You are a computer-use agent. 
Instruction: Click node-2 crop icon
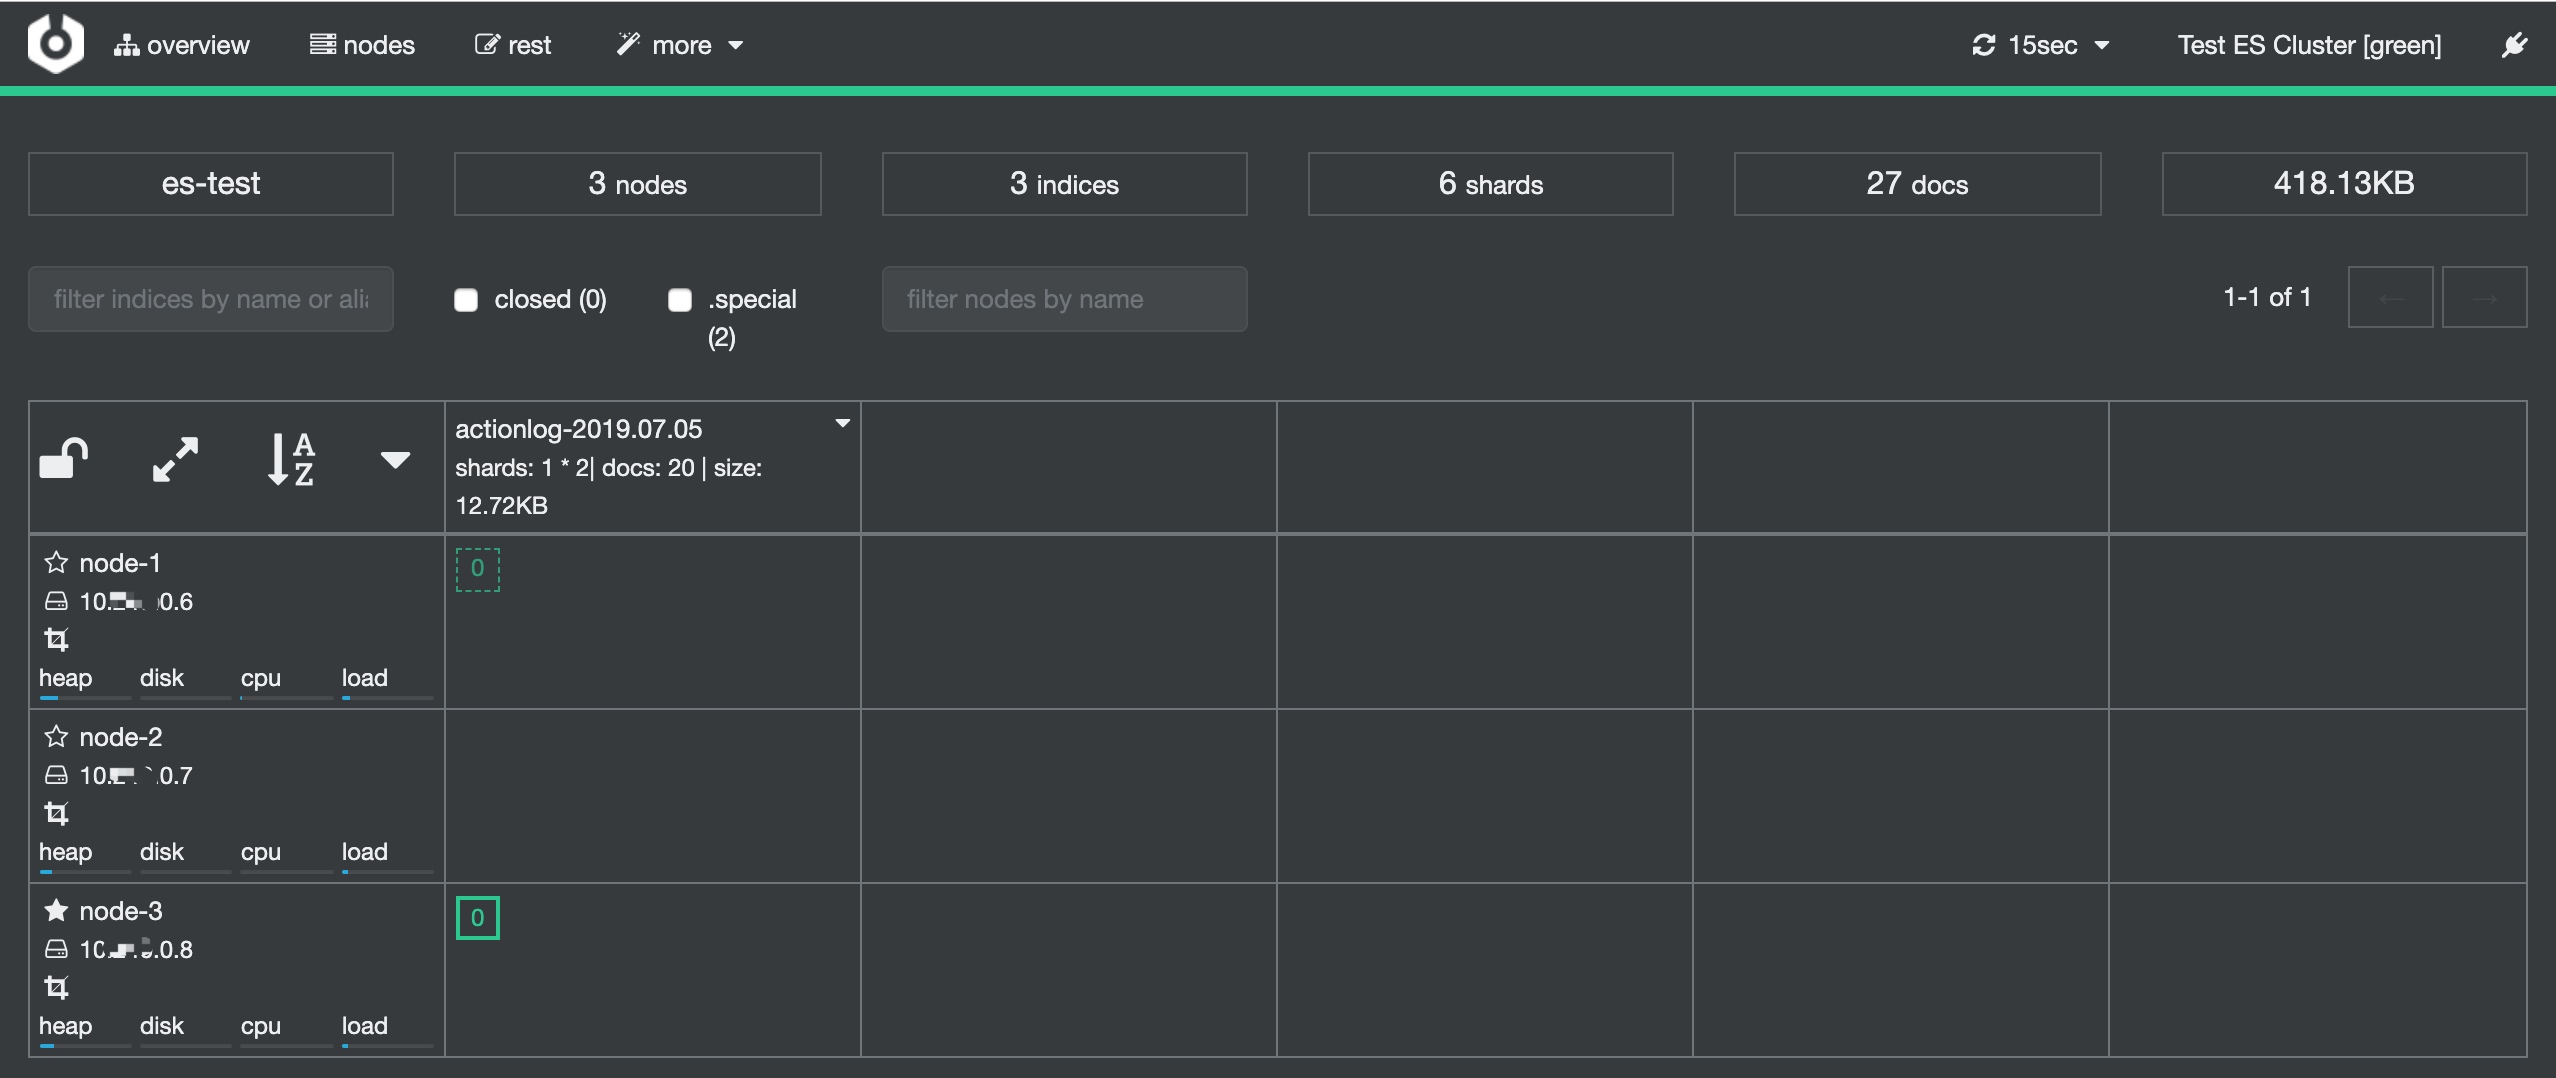[56, 812]
